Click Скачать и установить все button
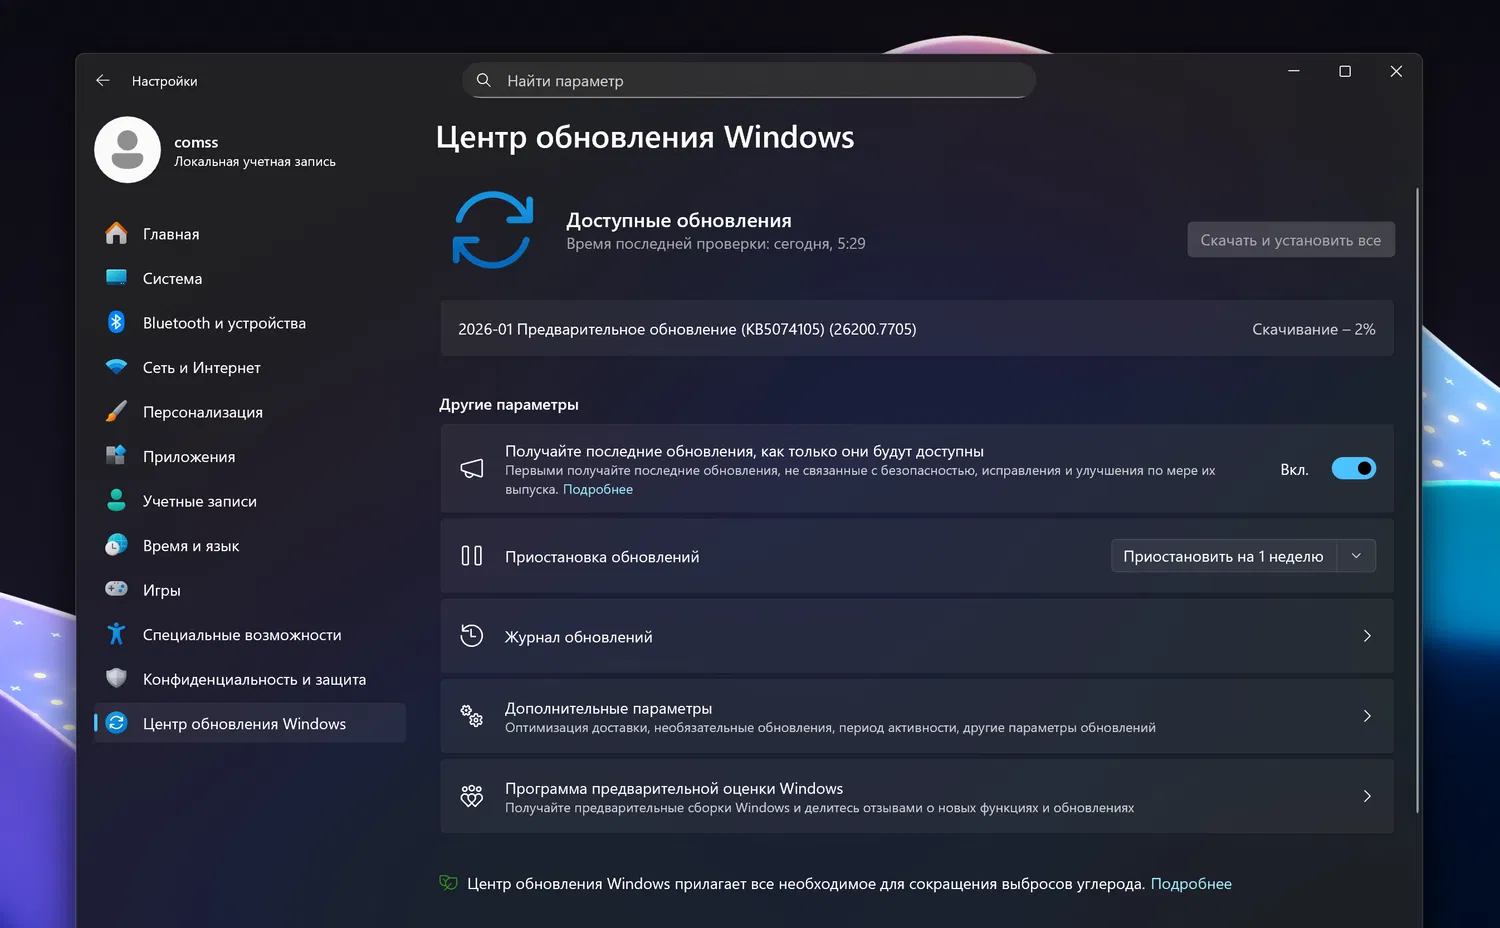The width and height of the screenshot is (1500, 928). click(1291, 240)
